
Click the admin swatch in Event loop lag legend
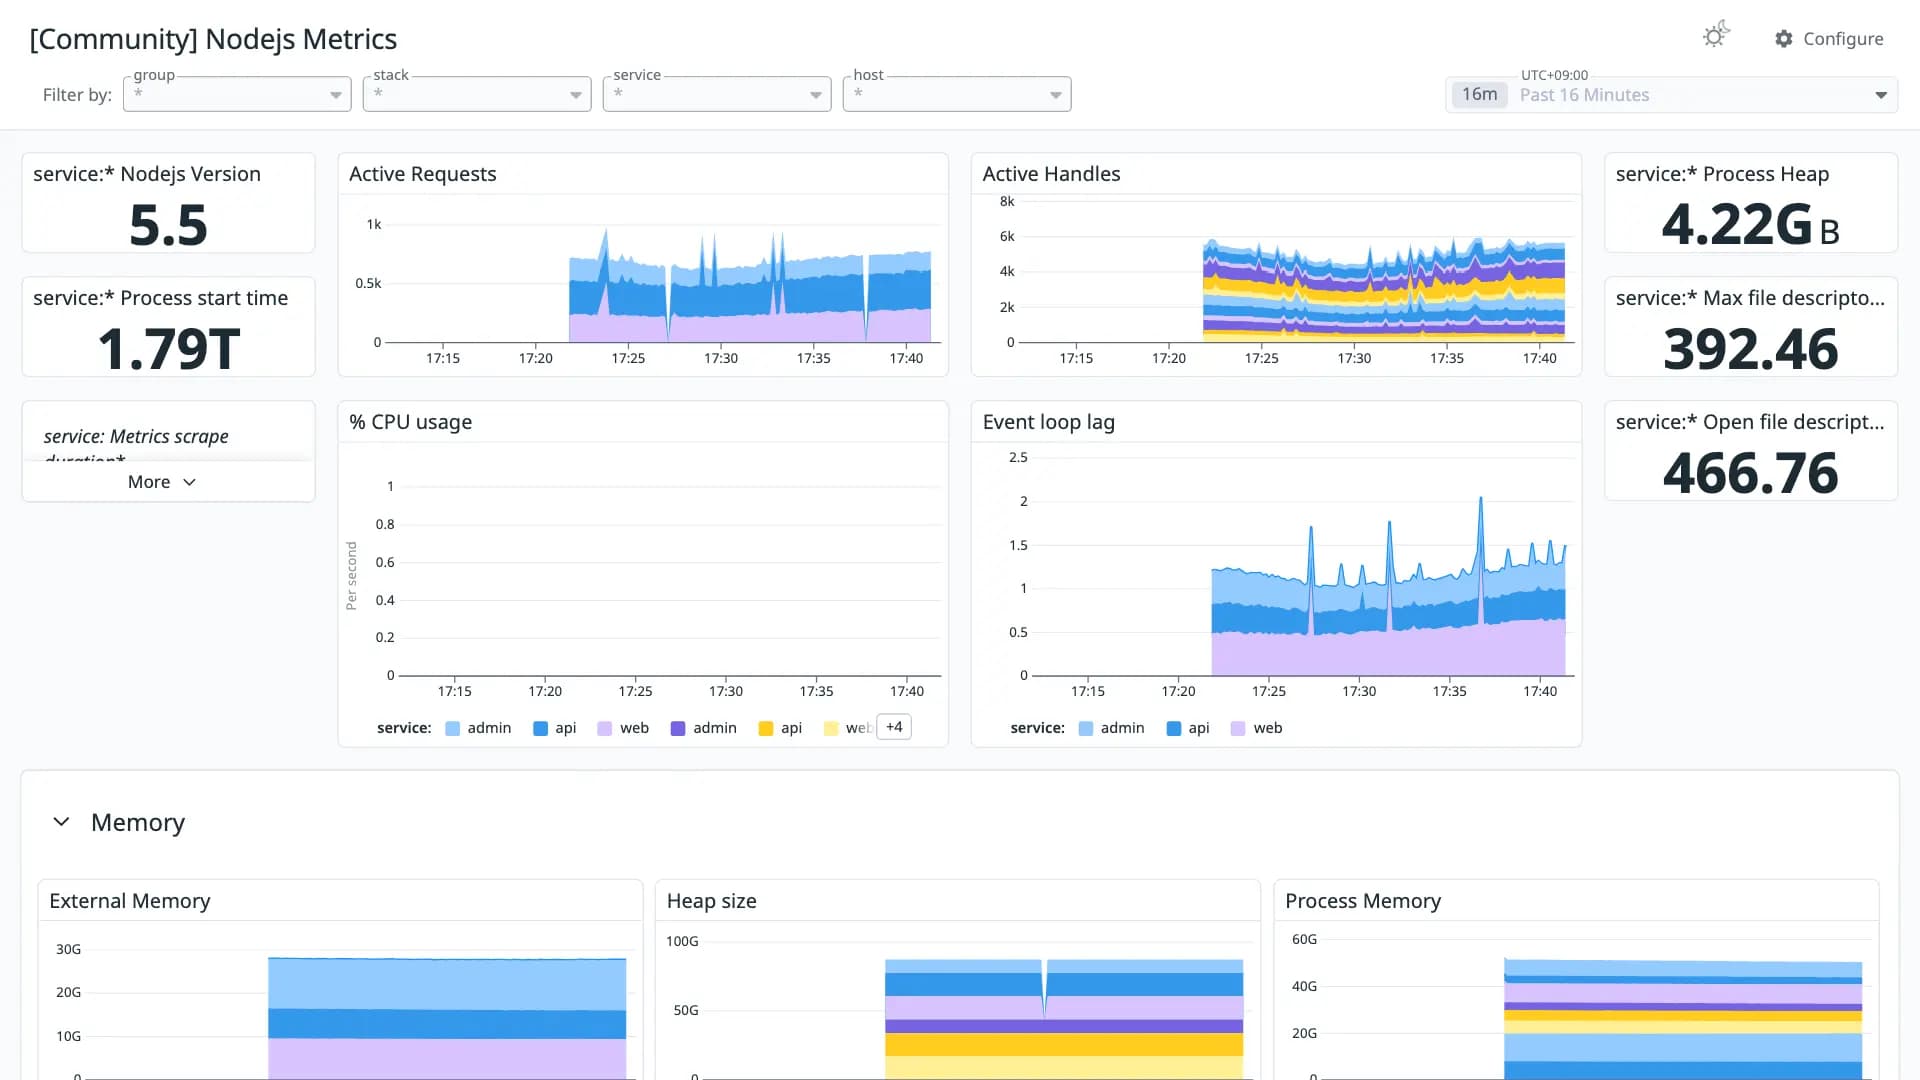click(x=1086, y=729)
